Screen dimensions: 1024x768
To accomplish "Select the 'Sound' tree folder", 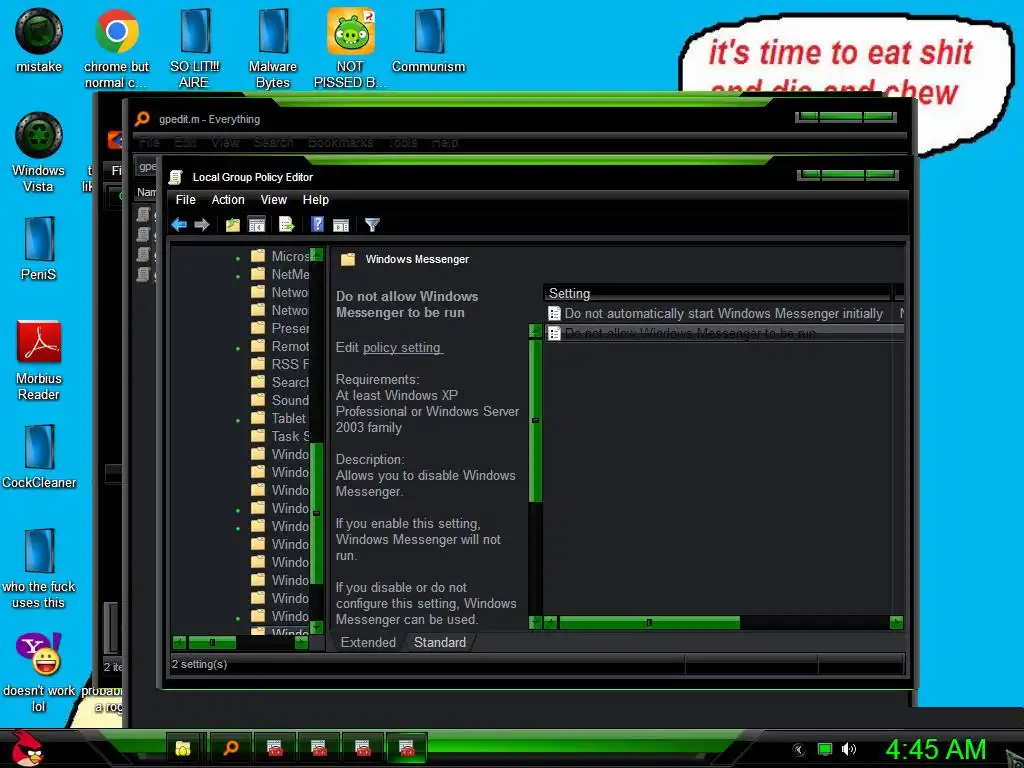I will click(280, 400).
